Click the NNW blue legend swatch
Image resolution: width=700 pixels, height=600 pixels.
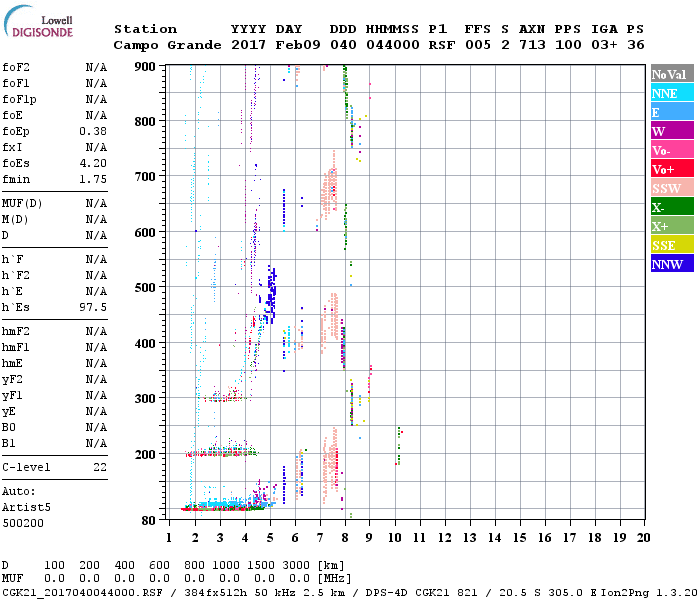click(x=671, y=264)
